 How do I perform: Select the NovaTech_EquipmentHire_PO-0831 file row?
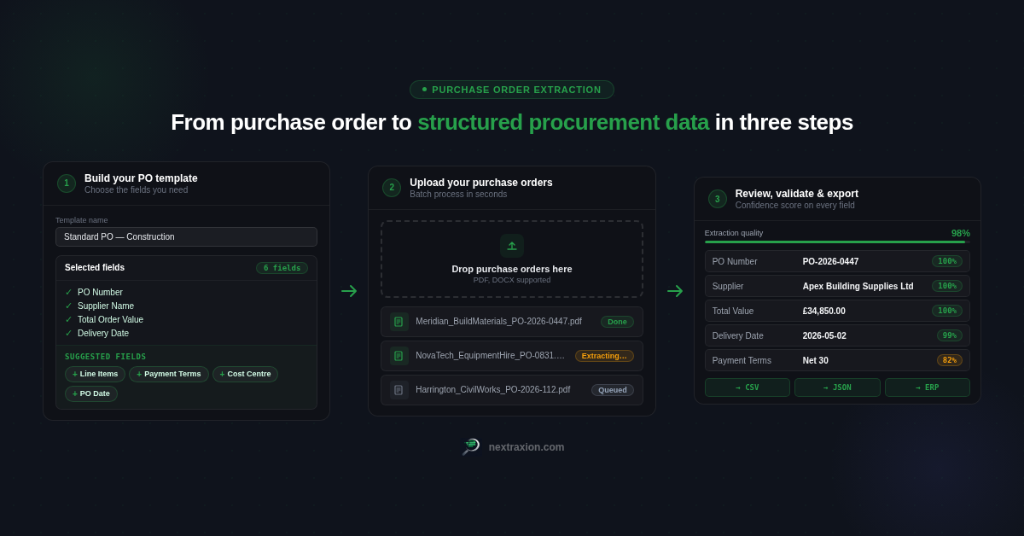coord(512,356)
